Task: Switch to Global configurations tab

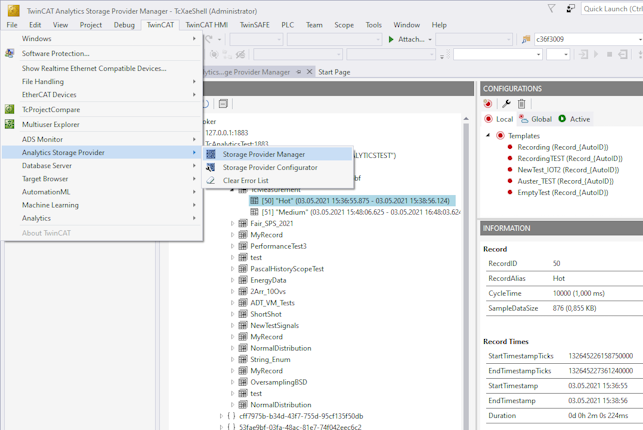Action: (x=536, y=119)
